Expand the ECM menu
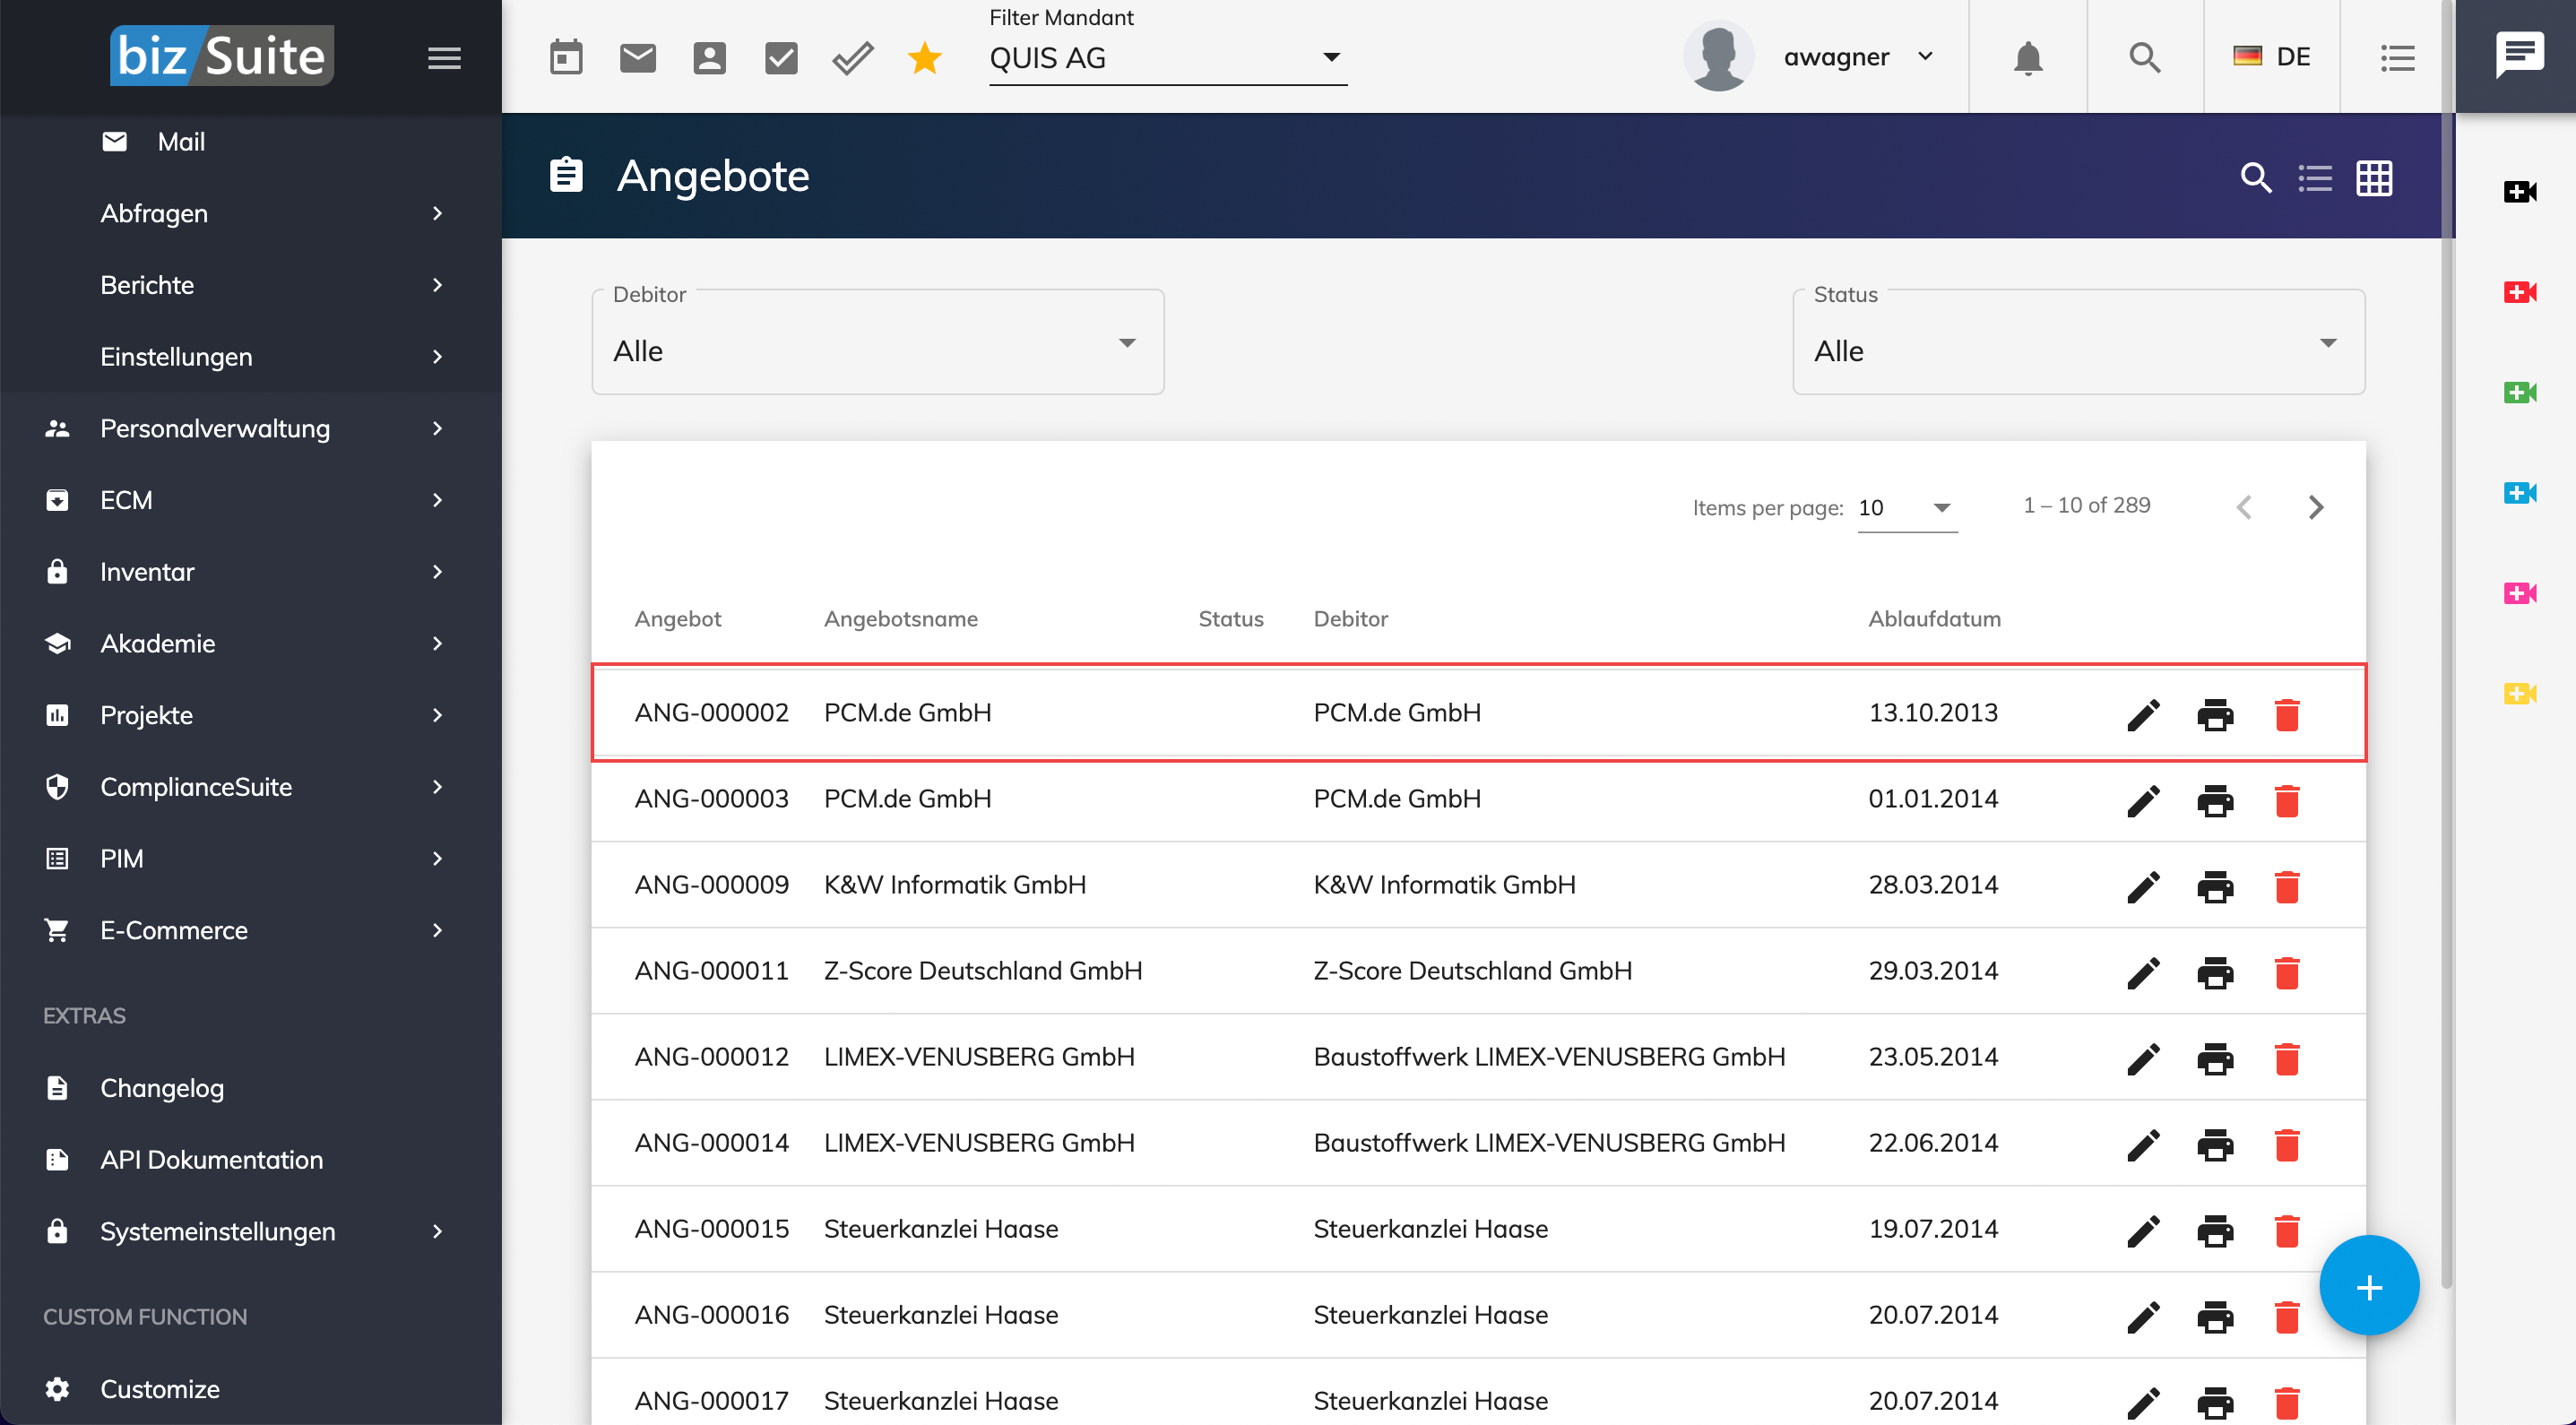This screenshot has height=1425, width=2576. pos(250,500)
